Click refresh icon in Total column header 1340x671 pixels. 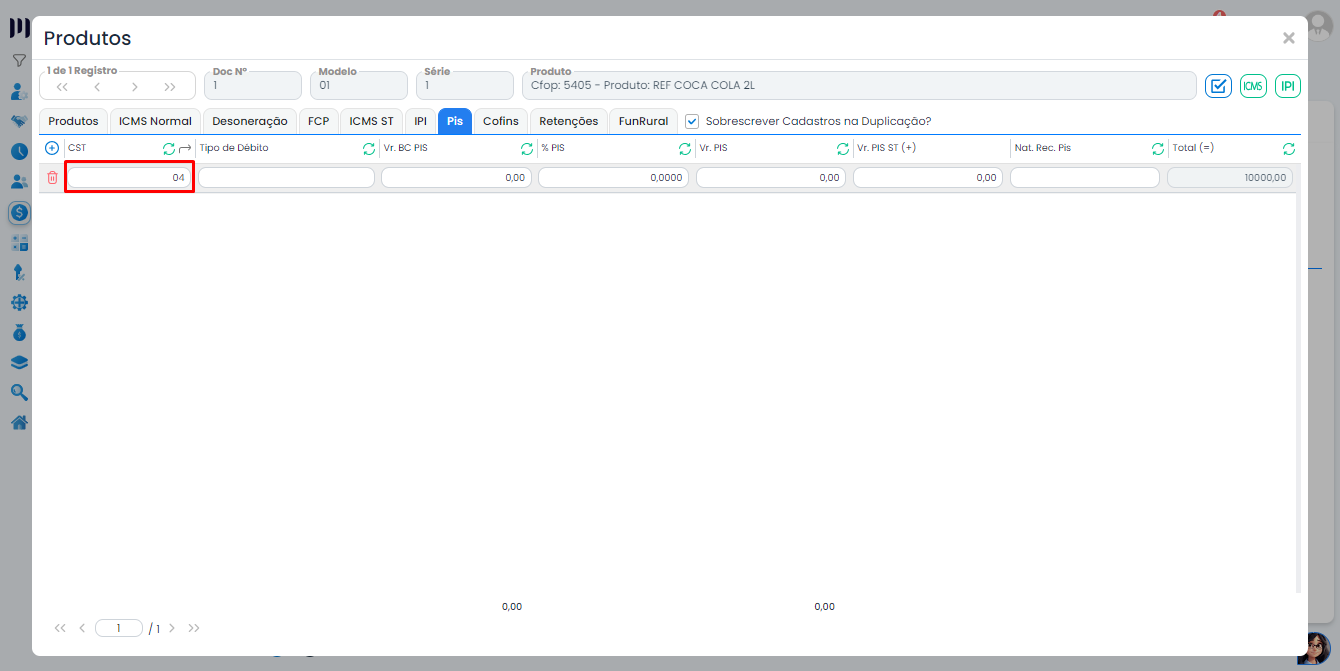[1289, 148]
